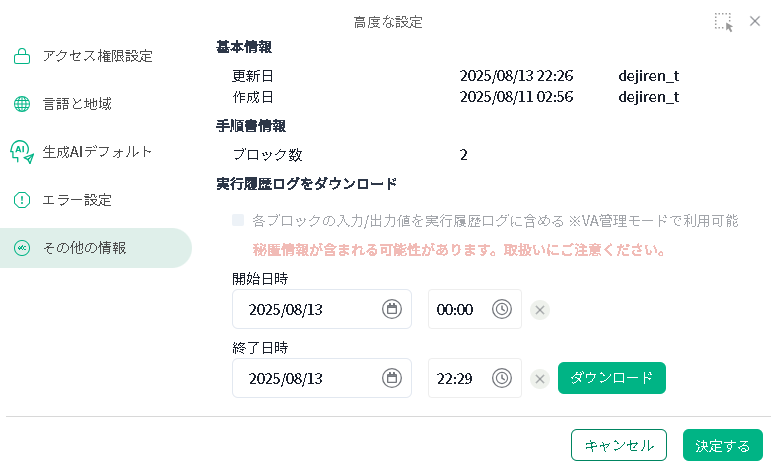The image size is (777, 468).
Task: Confirm with the 決定する button
Action: point(723,445)
